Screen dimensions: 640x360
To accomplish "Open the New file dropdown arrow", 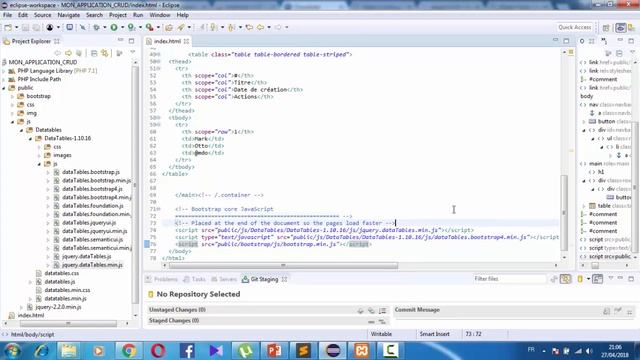I will (16, 27).
